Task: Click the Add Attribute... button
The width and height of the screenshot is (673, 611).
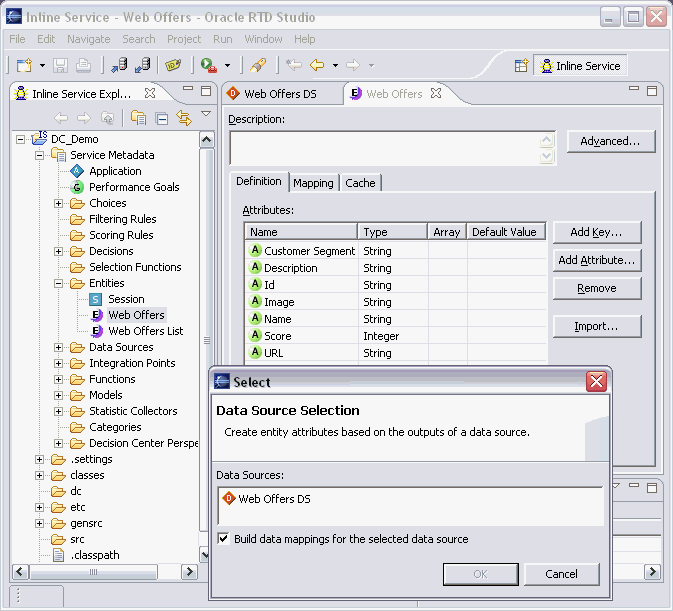Action: tap(597, 260)
